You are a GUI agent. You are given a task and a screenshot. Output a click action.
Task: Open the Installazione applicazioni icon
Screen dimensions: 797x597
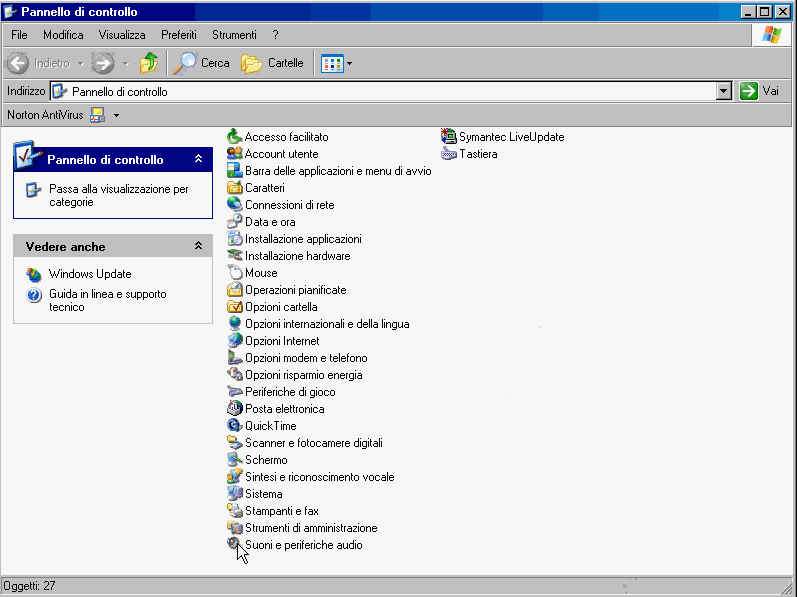point(234,239)
